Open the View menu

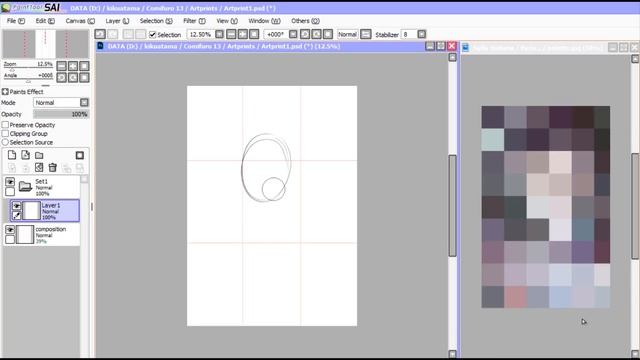click(x=227, y=21)
